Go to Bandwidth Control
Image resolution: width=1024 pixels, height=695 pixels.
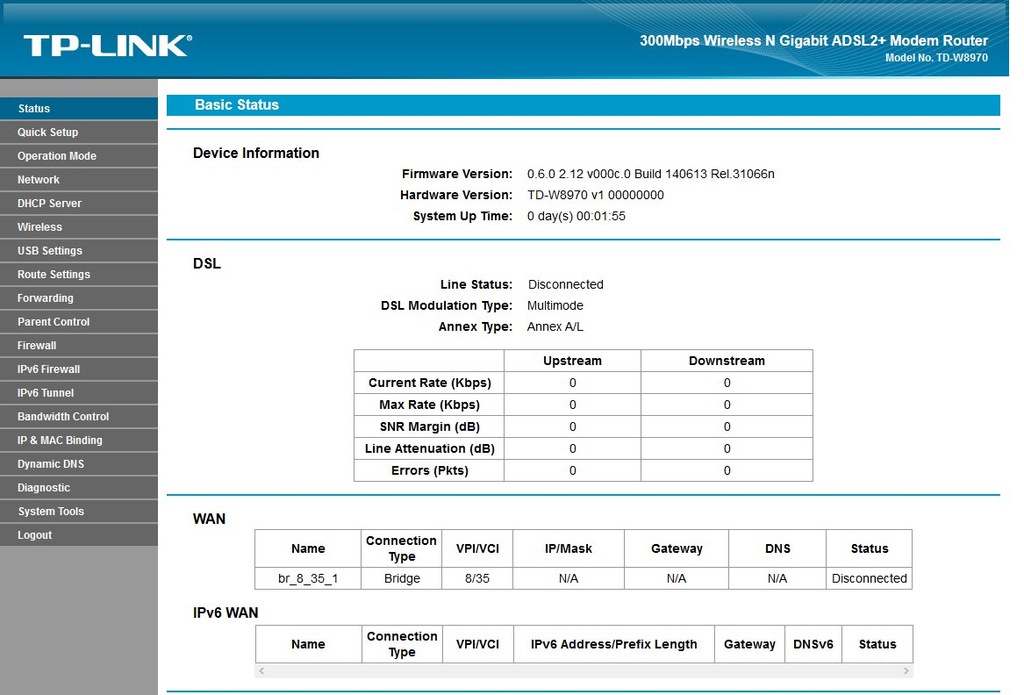coord(78,417)
